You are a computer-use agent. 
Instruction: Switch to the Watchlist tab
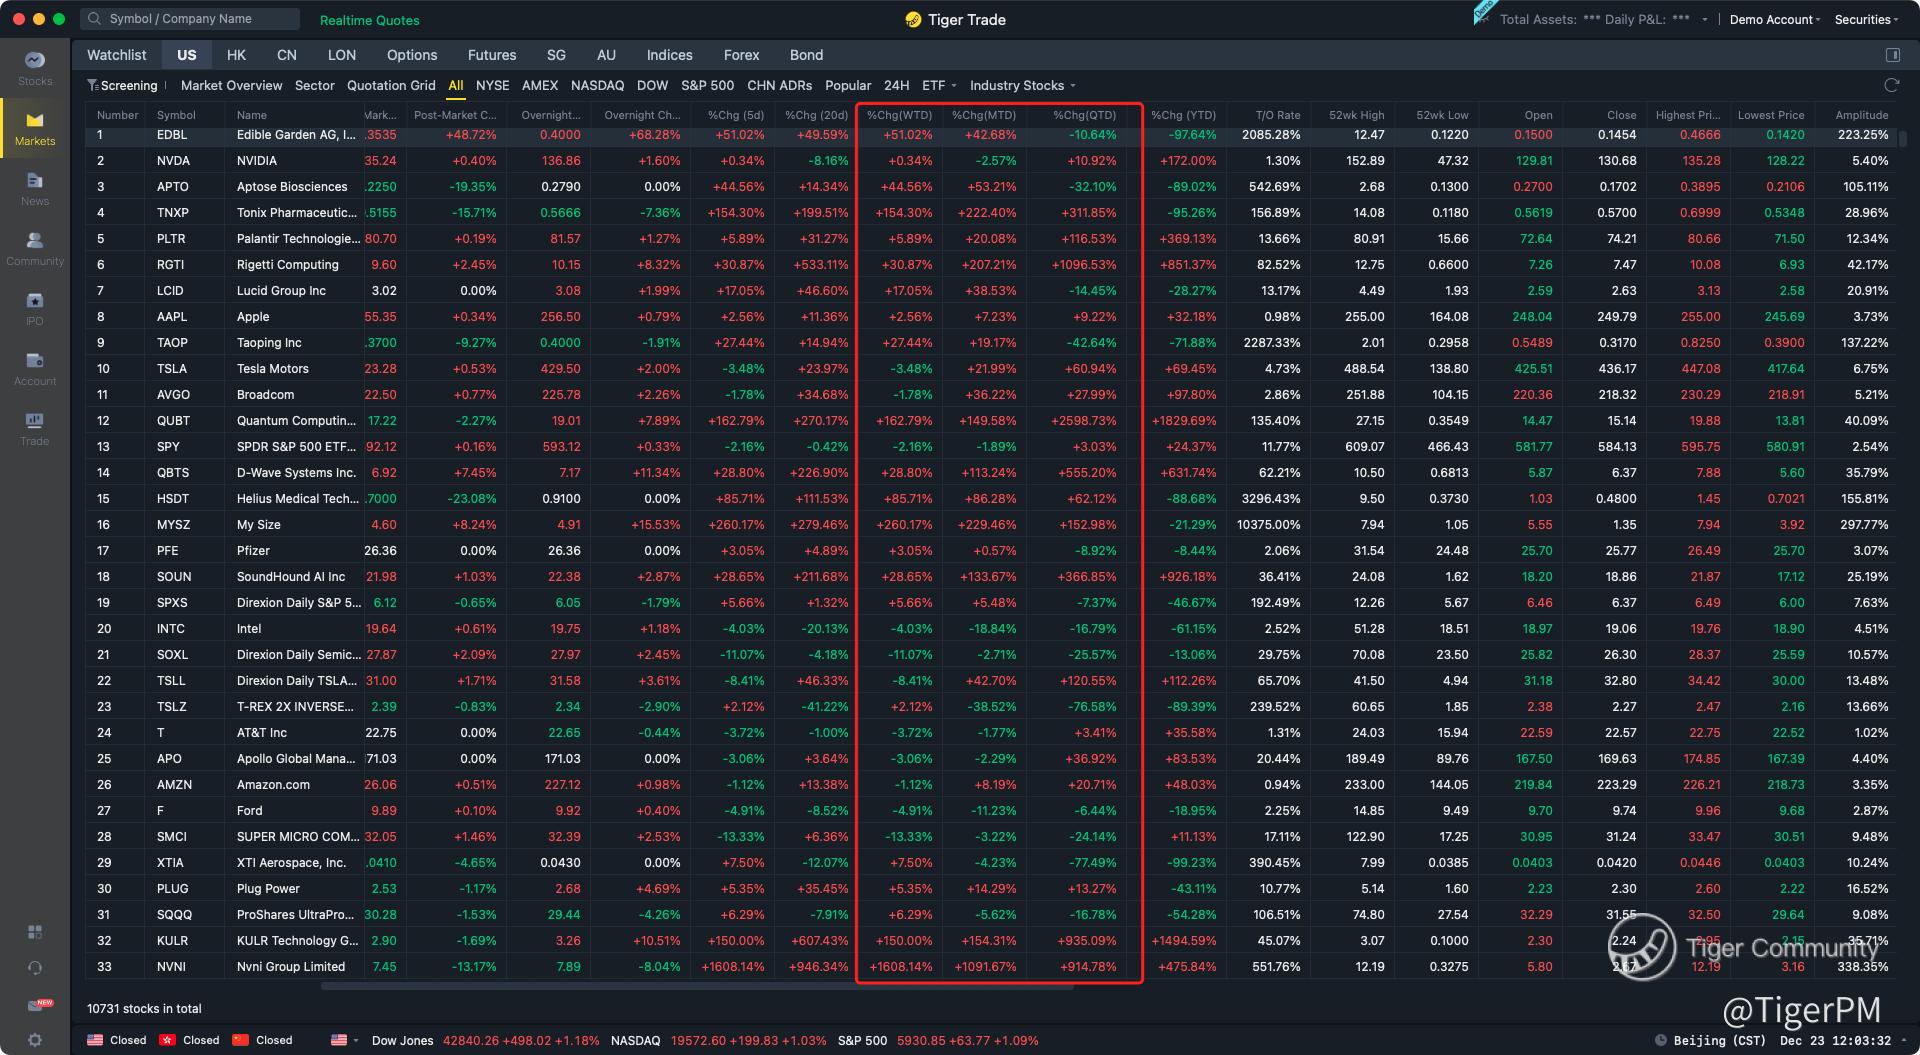[116, 55]
